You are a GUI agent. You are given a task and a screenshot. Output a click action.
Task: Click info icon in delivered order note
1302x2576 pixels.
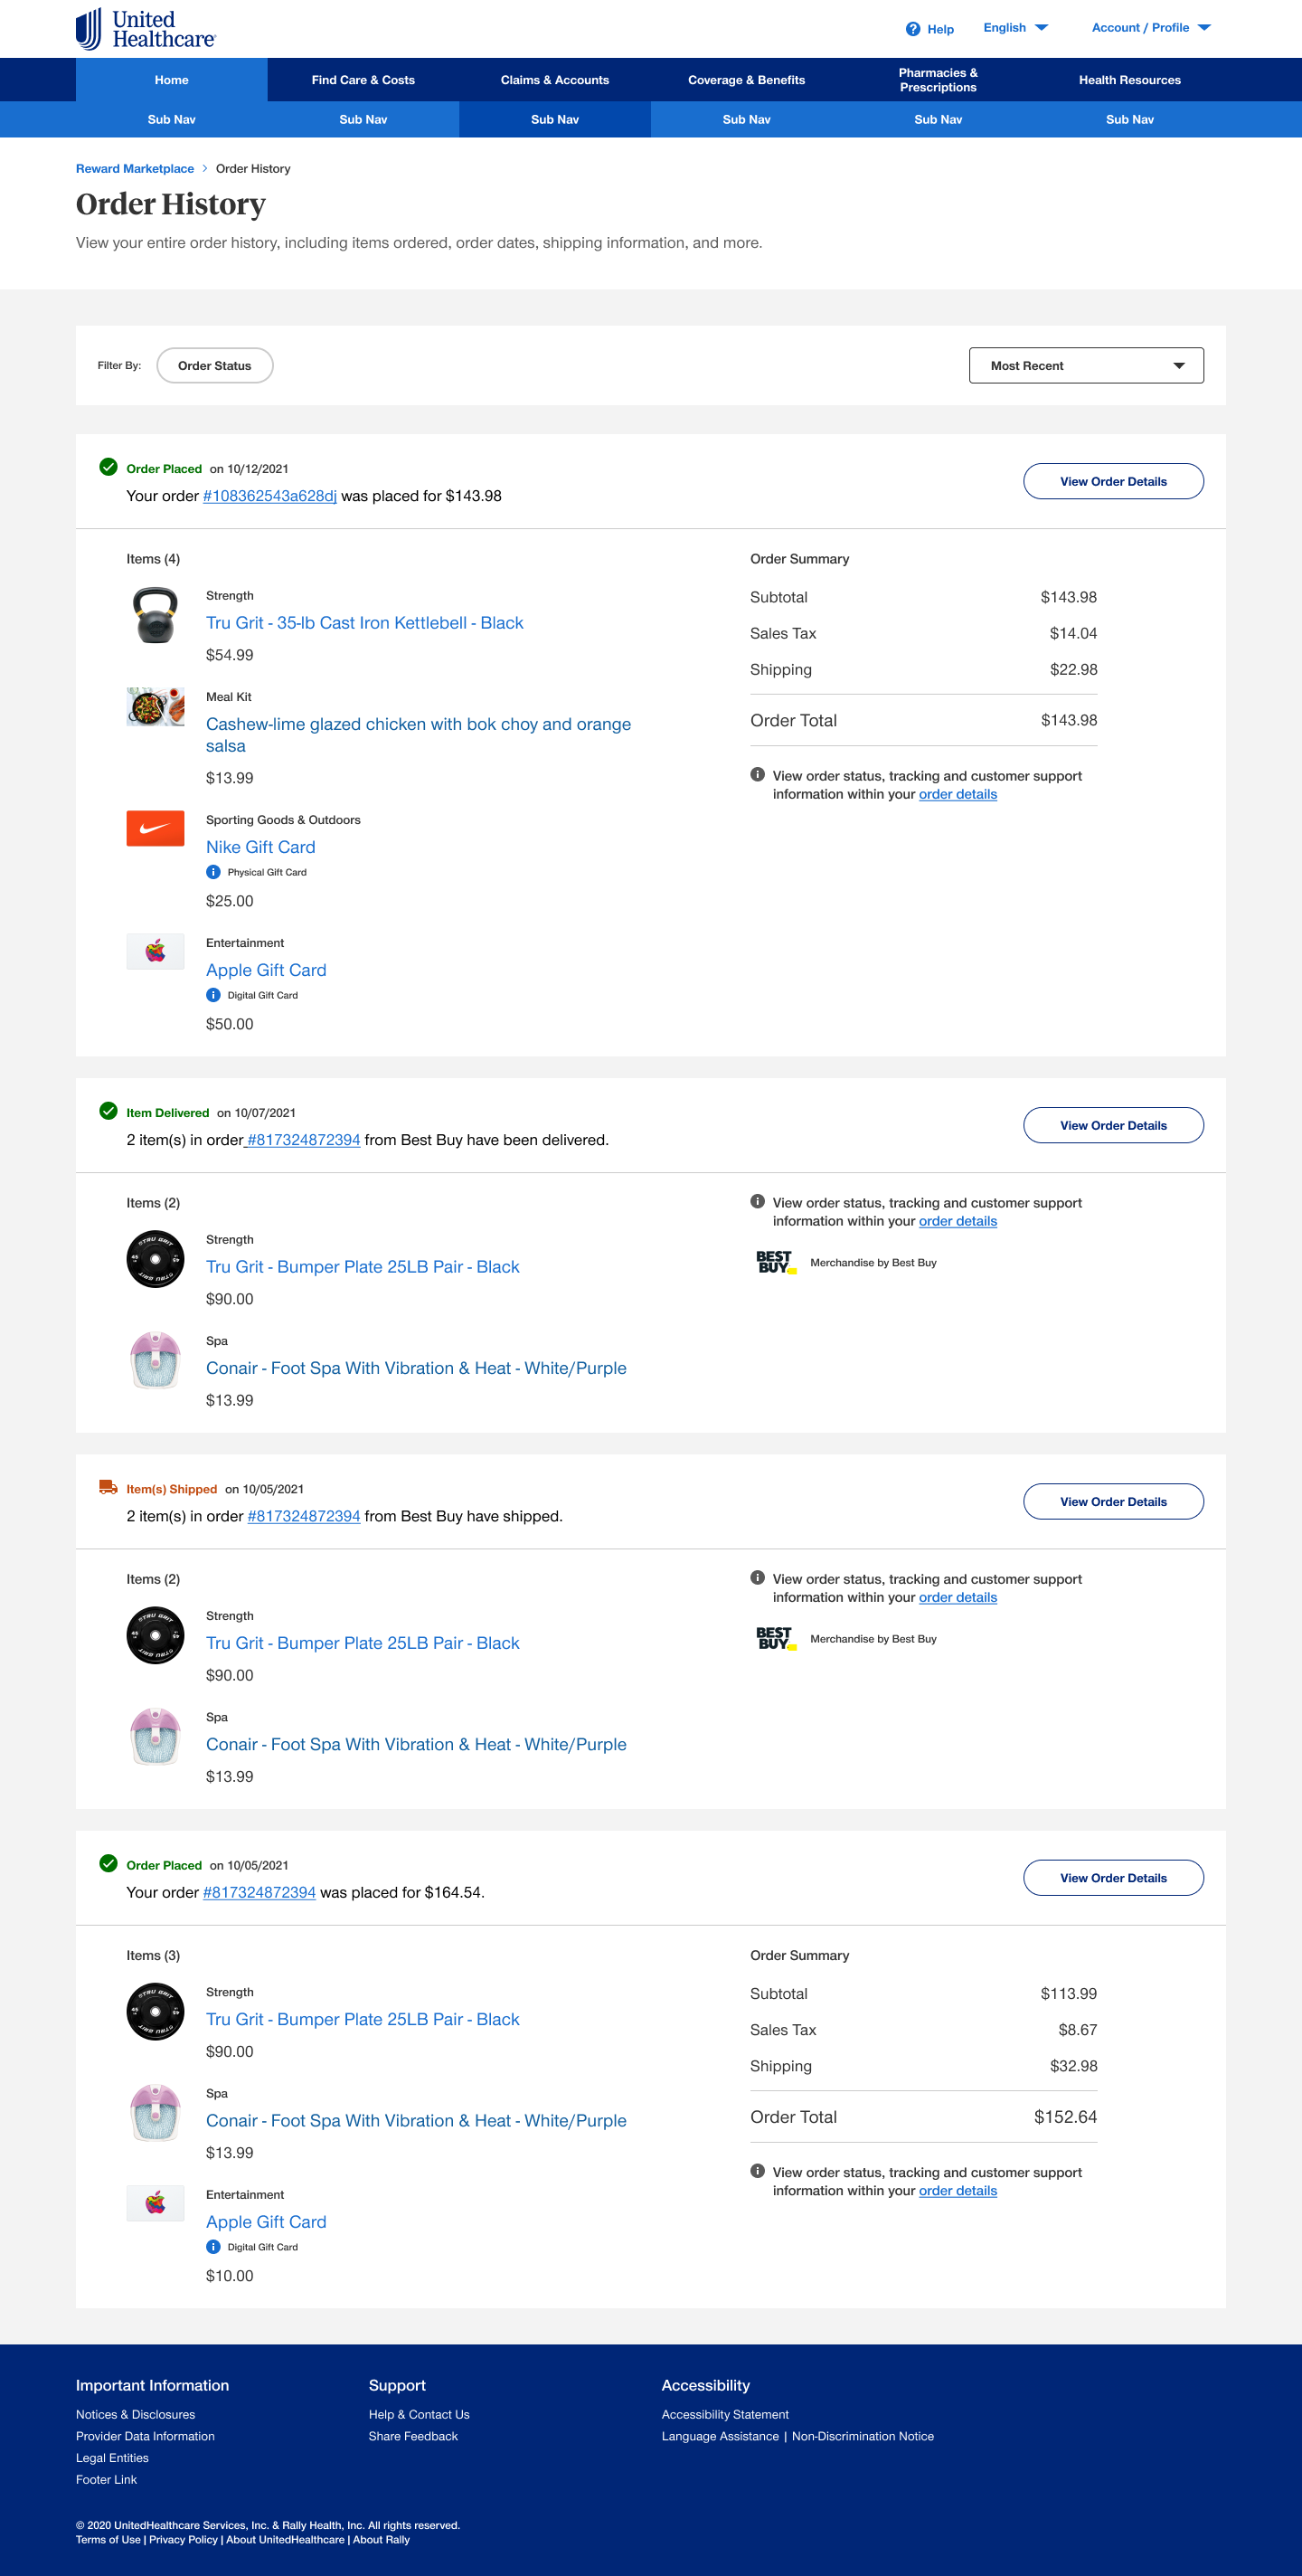tap(758, 1201)
